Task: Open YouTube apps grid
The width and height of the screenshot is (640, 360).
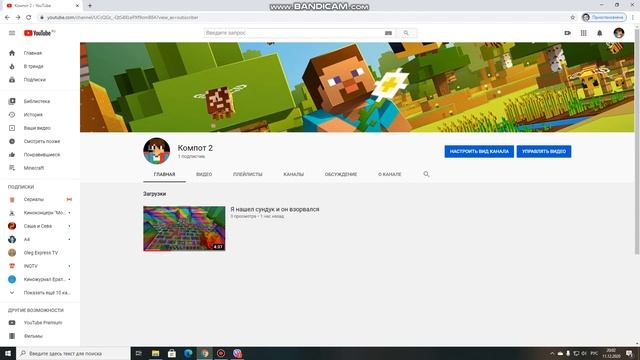Action: tap(584, 33)
